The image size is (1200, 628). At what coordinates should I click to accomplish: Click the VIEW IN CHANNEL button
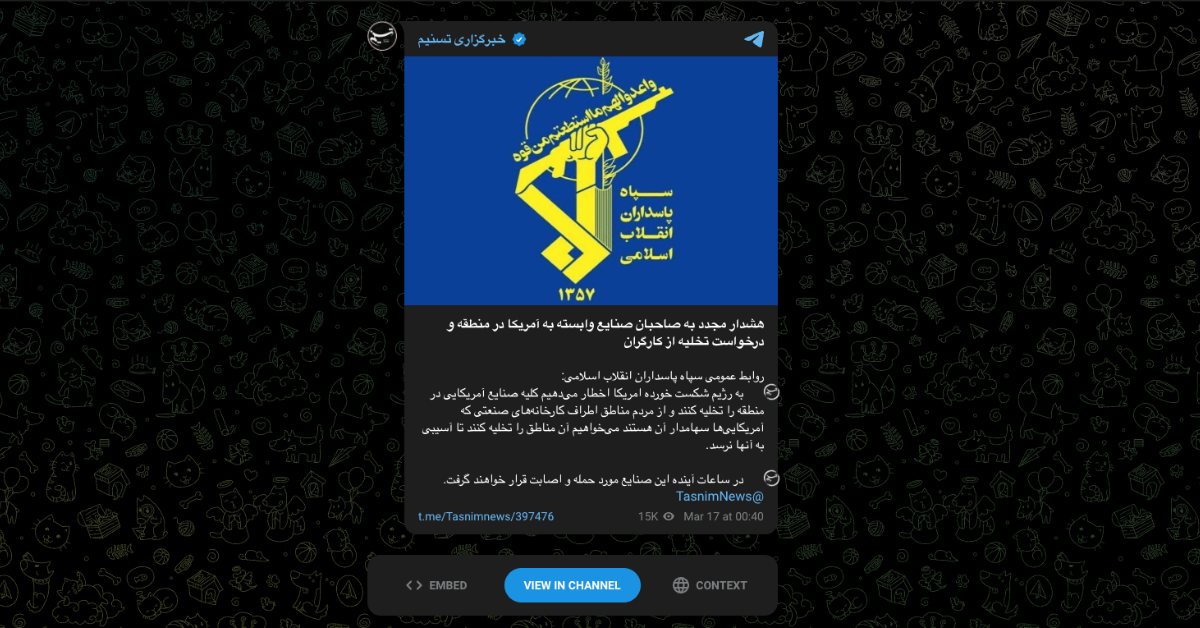point(572,585)
